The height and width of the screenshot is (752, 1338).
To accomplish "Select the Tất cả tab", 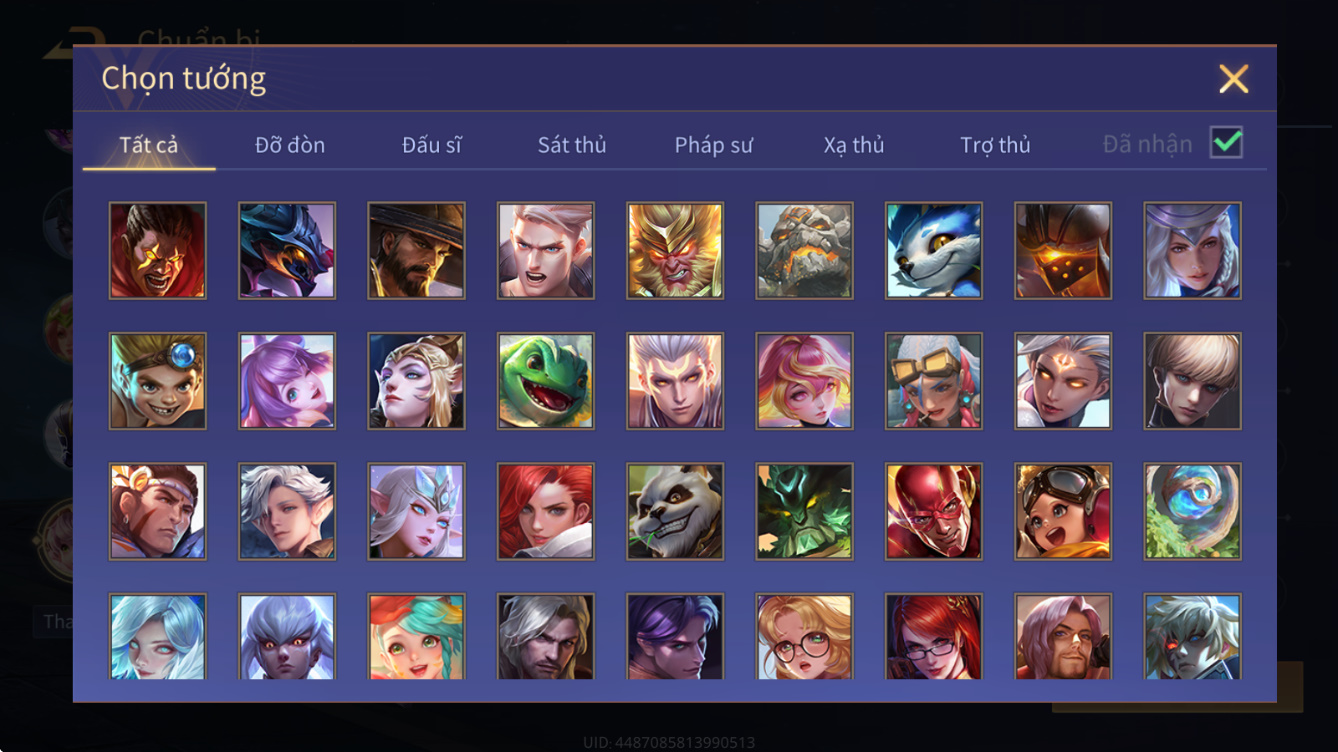I will pyautogui.click(x=149, y=145).
